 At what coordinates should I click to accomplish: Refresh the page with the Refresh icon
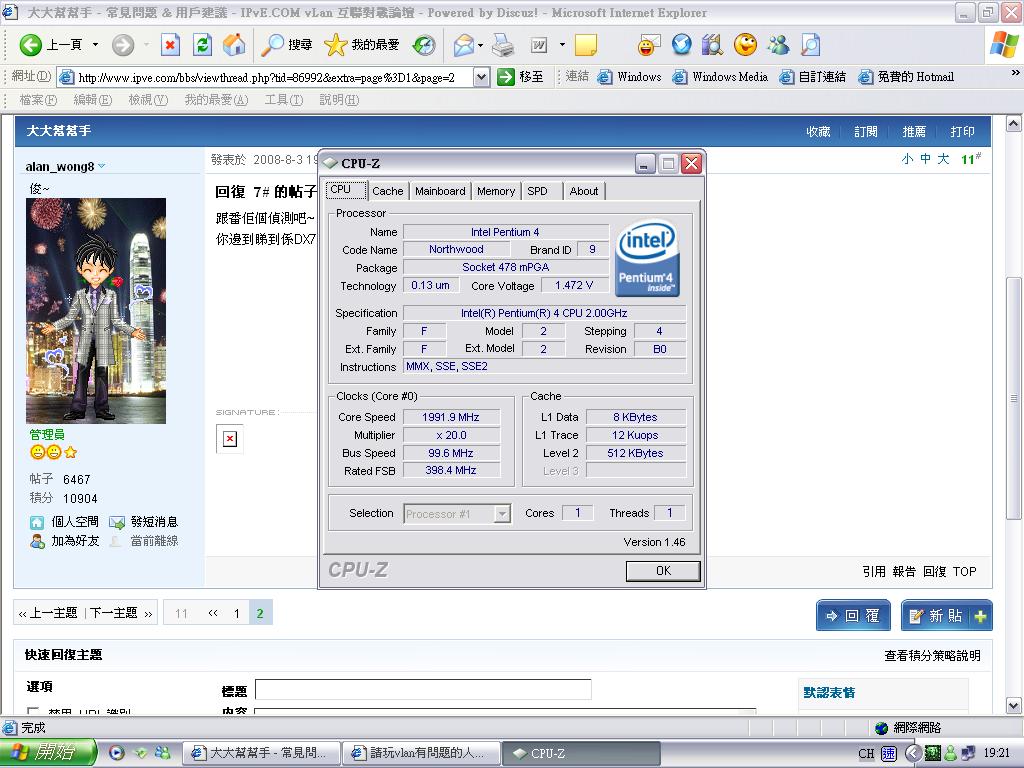tap(202, 45)
